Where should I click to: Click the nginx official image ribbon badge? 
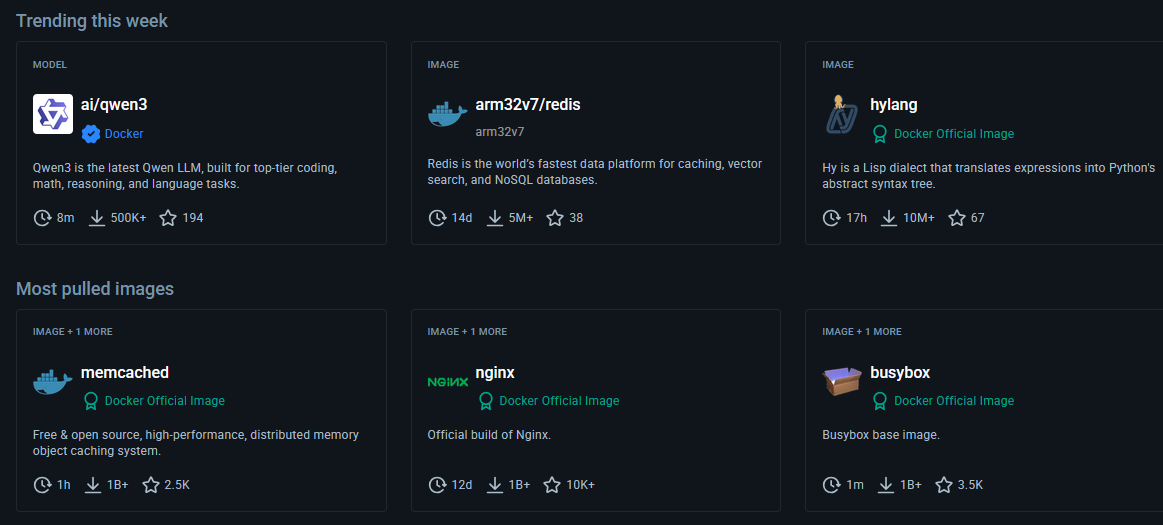[x=485, y=400]
